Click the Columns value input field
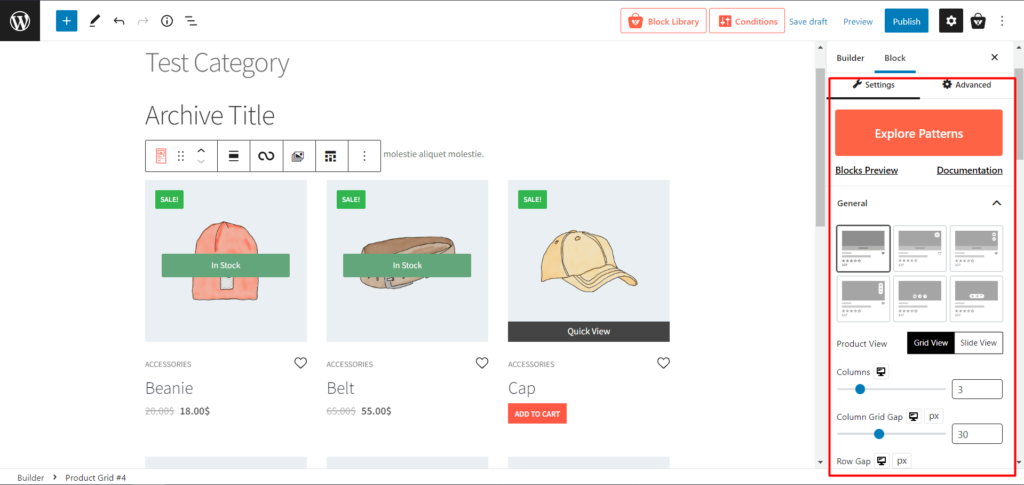 click(977, 390)
